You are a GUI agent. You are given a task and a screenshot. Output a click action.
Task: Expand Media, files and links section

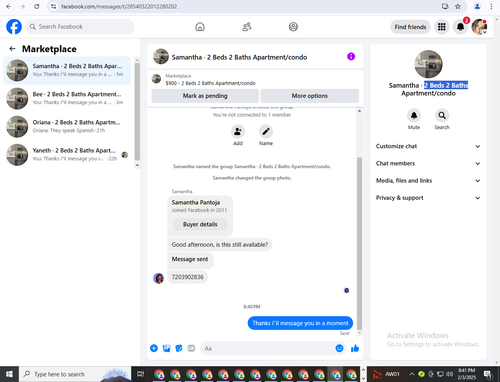[x=428, y=181]
